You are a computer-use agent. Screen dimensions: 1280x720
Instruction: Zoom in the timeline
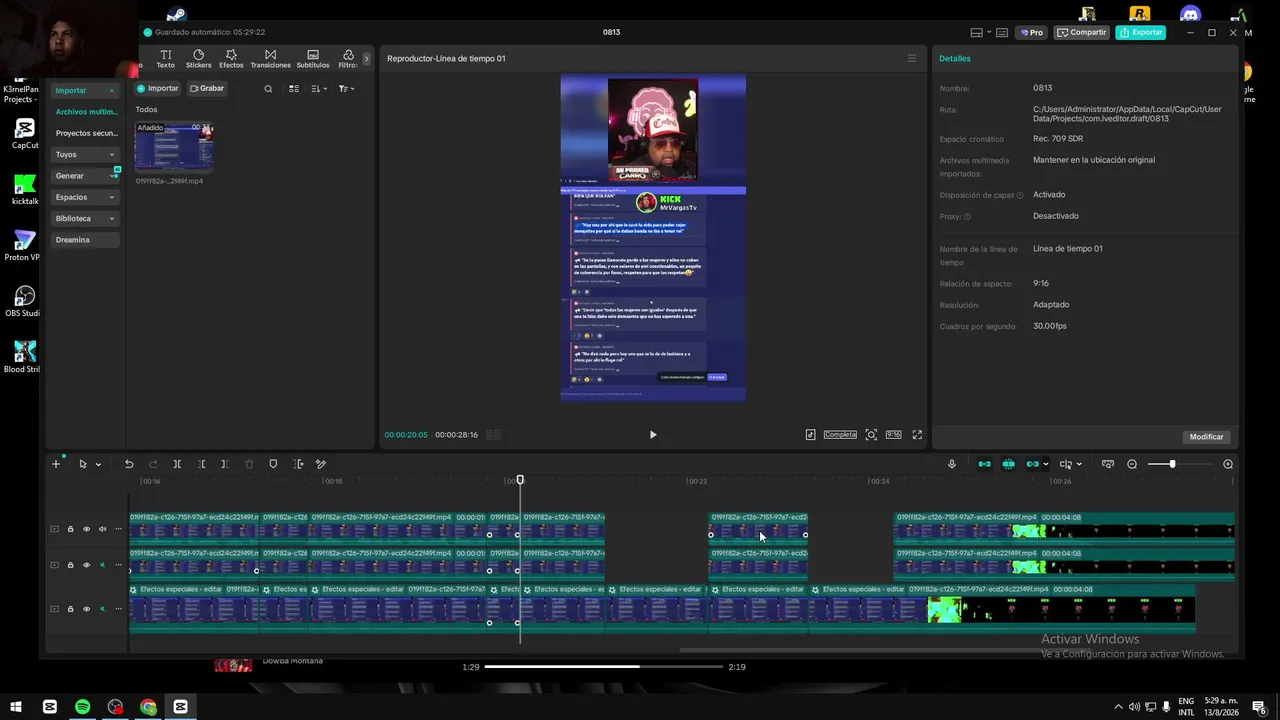1228,464
